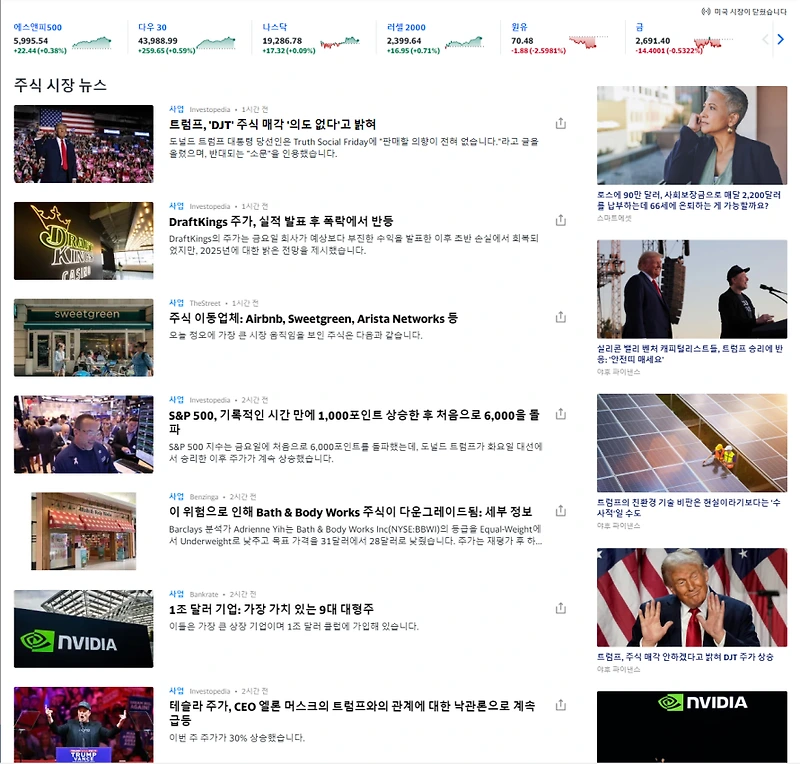Open headline DraftKings 주가, 실적 발표 후 폭락에서 반등
The width and height of the screenshot is (800, 764).
(x=281, y=221)
